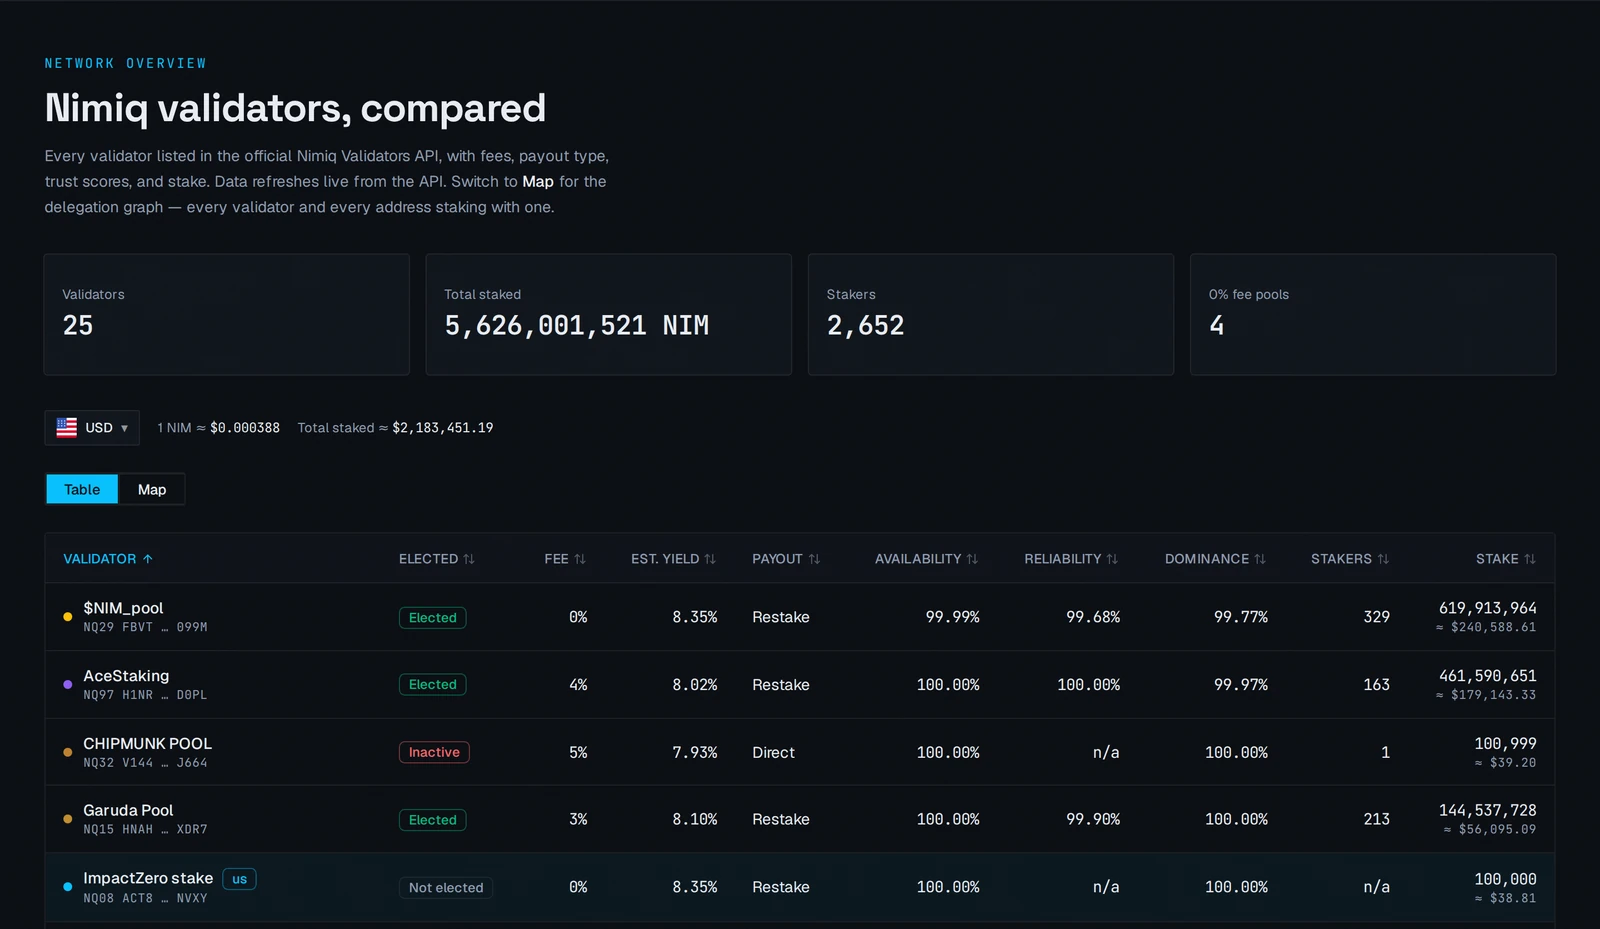Image resolution: width=1600 pixels, height=929 pixels.
Task: Click the US flag icon in currency selector
Action: coord(67,428)
